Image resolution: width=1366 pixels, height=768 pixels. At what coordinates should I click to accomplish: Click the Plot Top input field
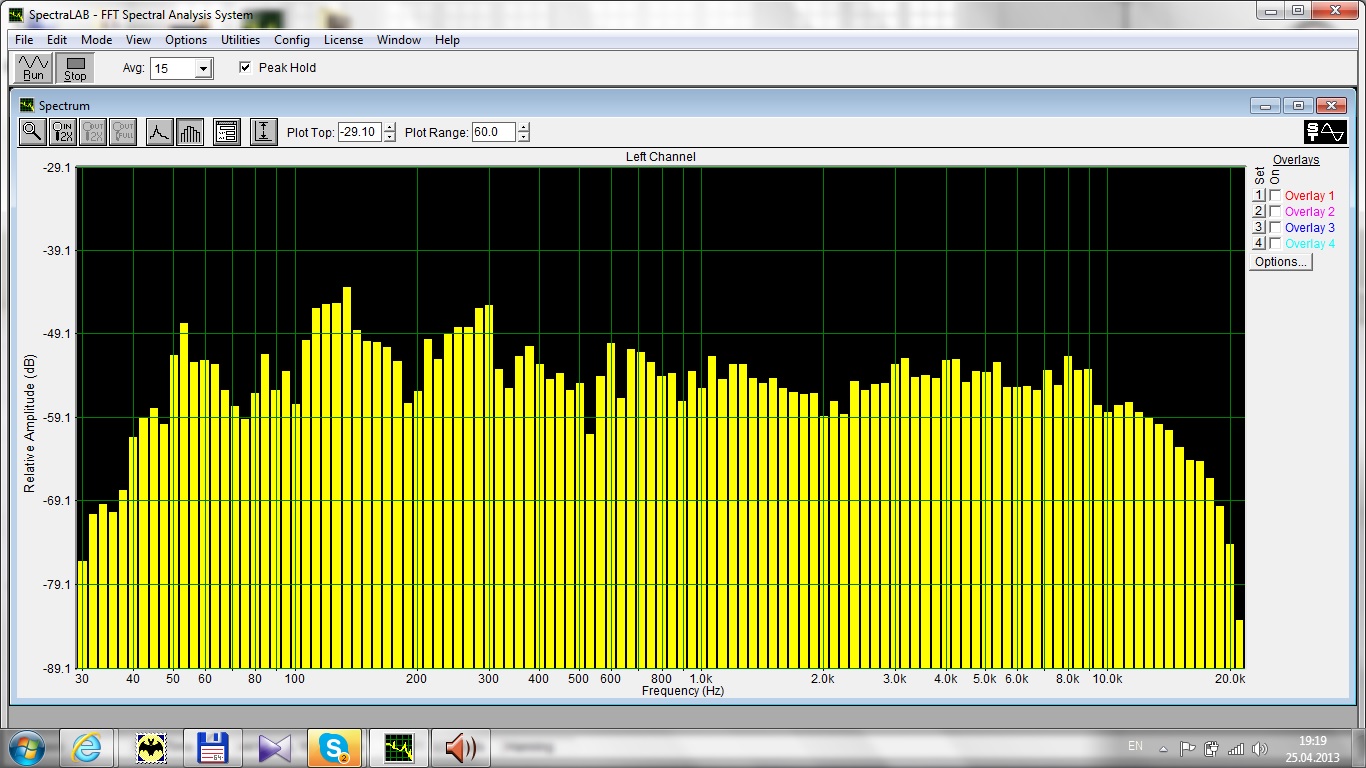pos(359,132)
